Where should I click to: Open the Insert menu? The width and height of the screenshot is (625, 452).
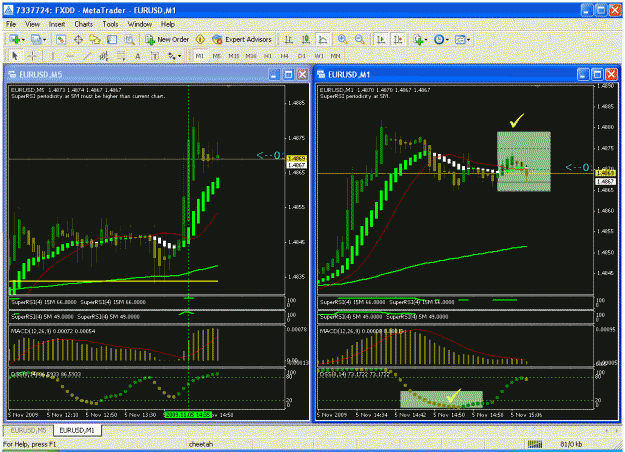pyautogui.click(x=57, y=24)
